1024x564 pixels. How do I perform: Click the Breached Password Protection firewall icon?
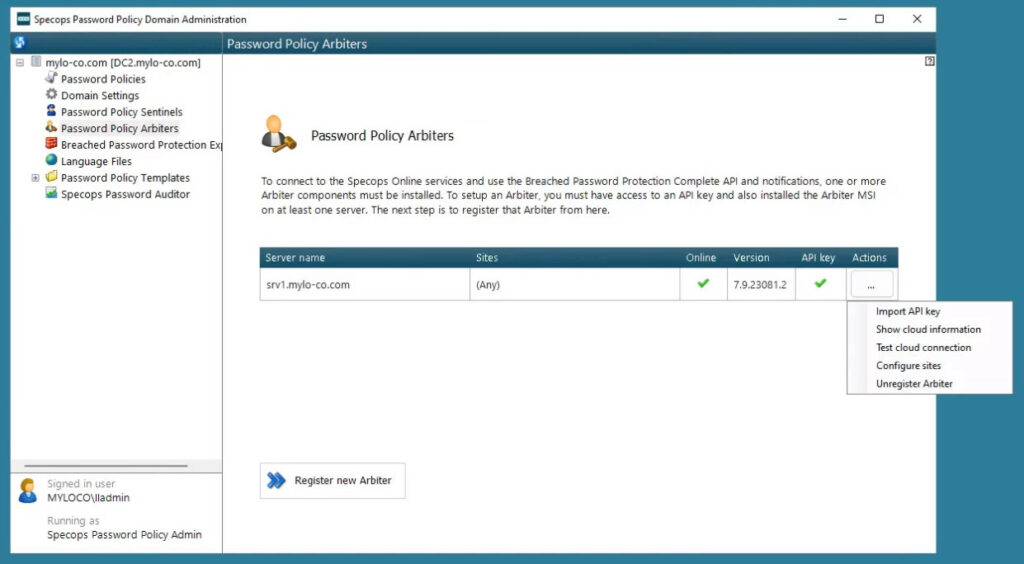pos(52,144)
